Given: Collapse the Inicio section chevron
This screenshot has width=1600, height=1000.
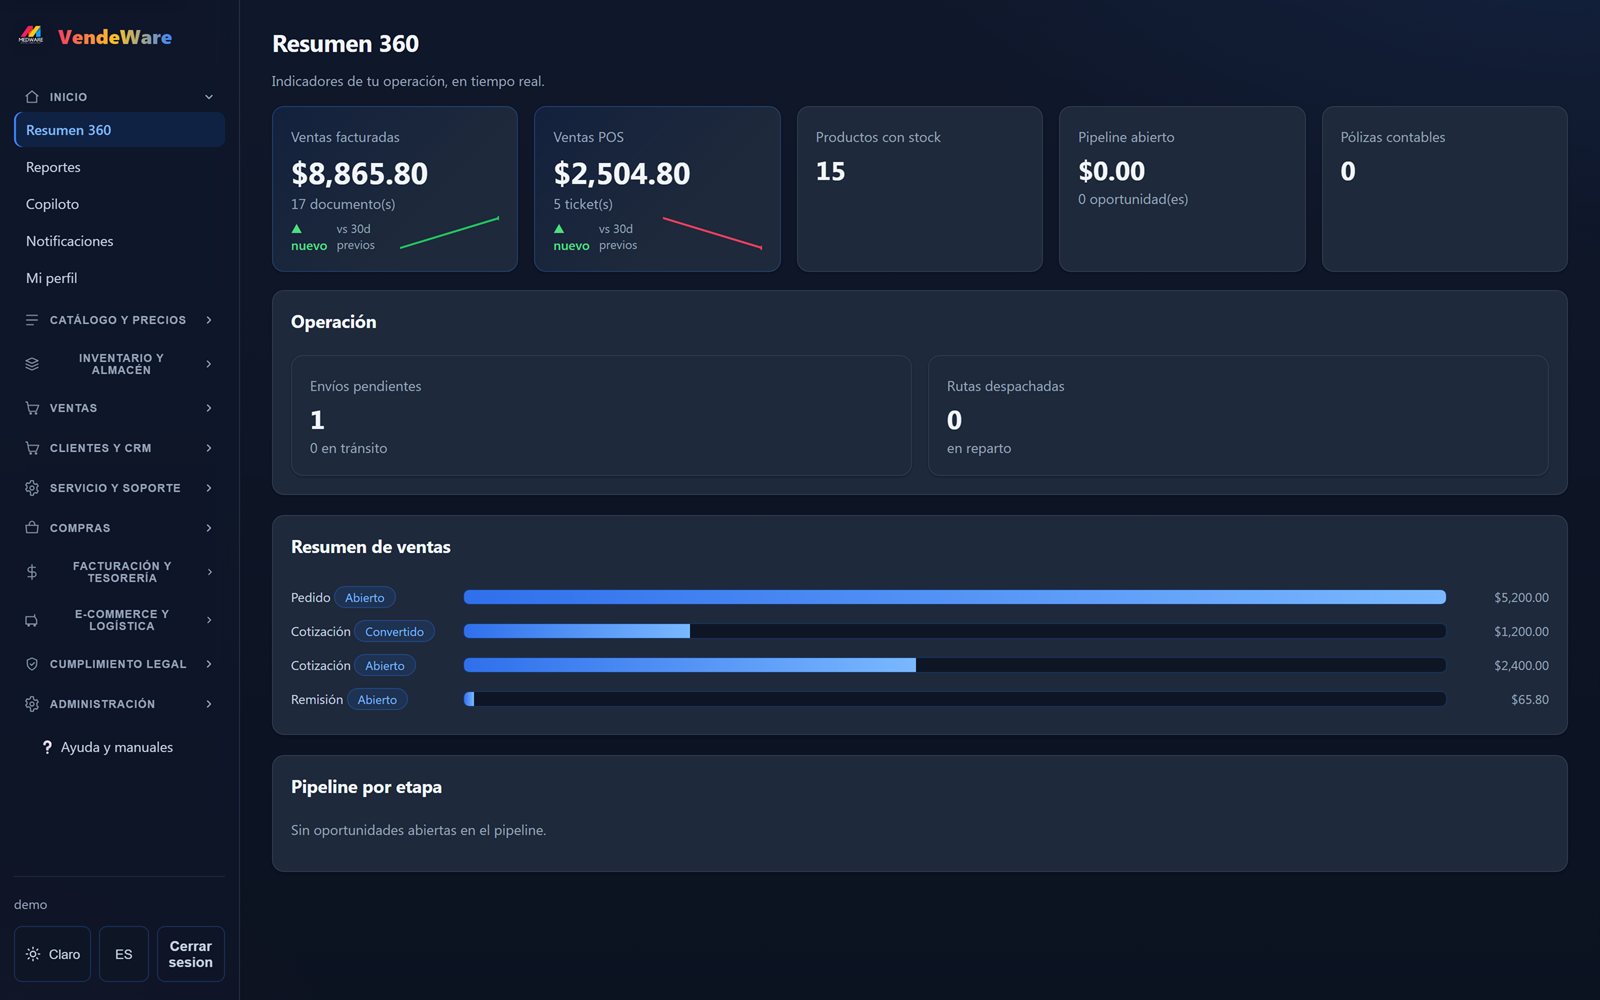Looking at the screenshot, I should point(209,97).
